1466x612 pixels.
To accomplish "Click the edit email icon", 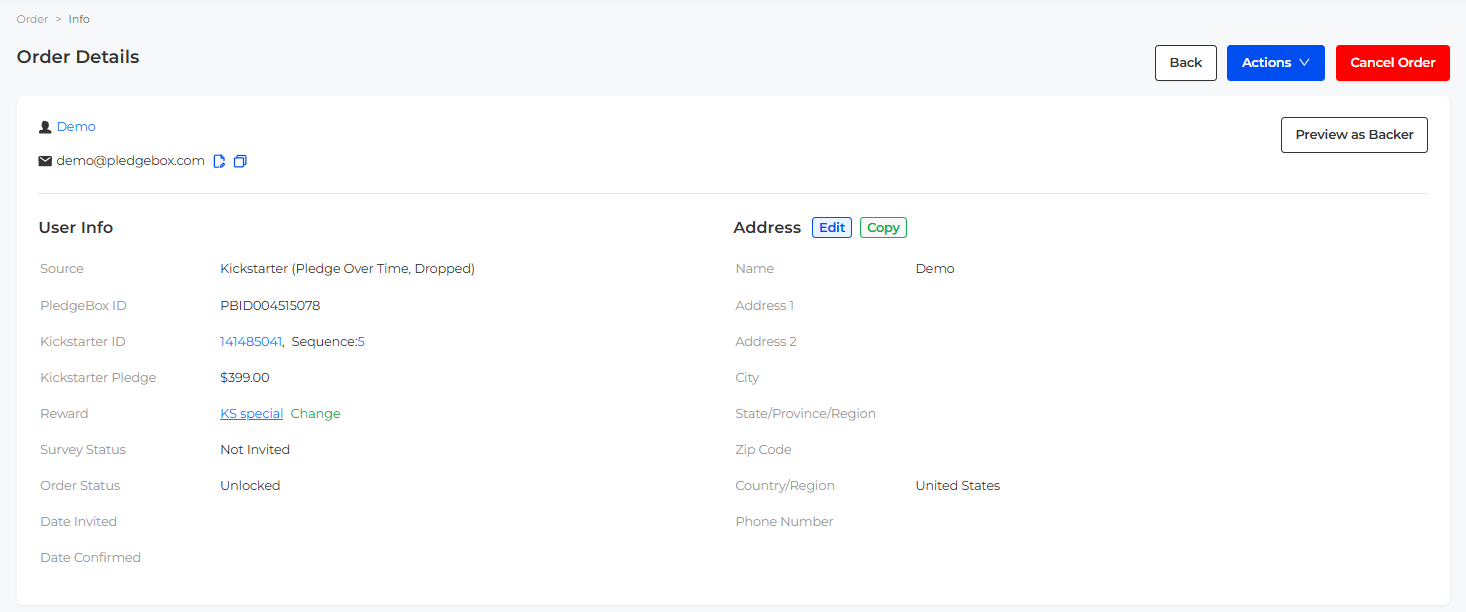I will coord(220,161).
